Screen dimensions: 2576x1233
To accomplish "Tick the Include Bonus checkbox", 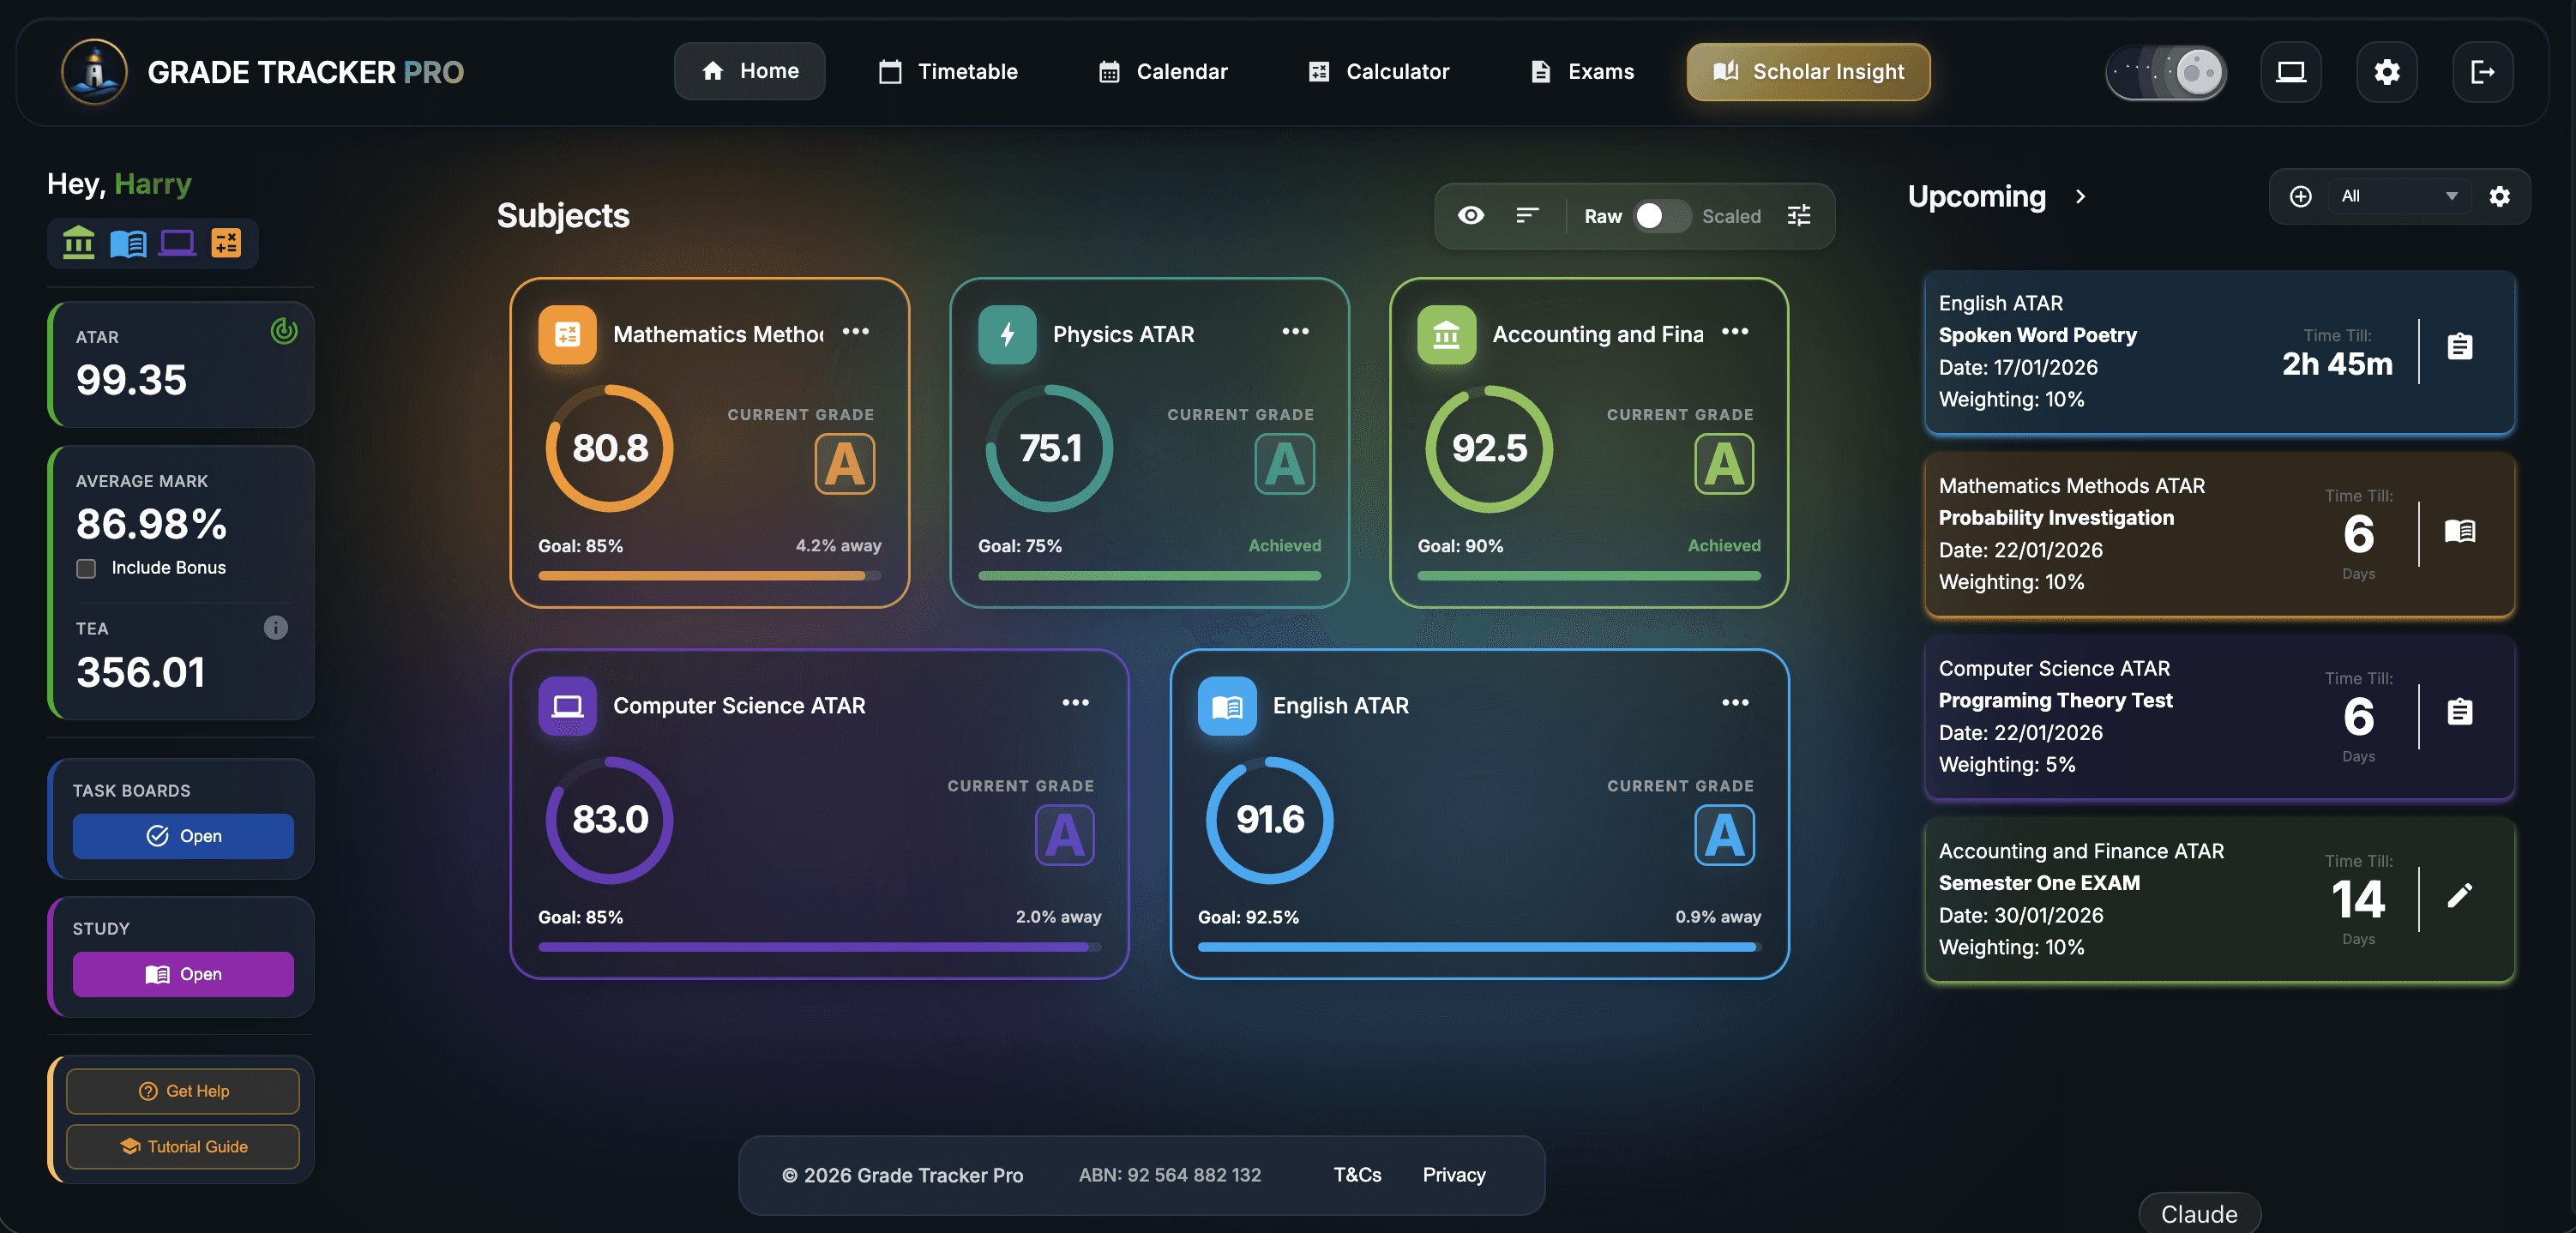I will 86,568.
